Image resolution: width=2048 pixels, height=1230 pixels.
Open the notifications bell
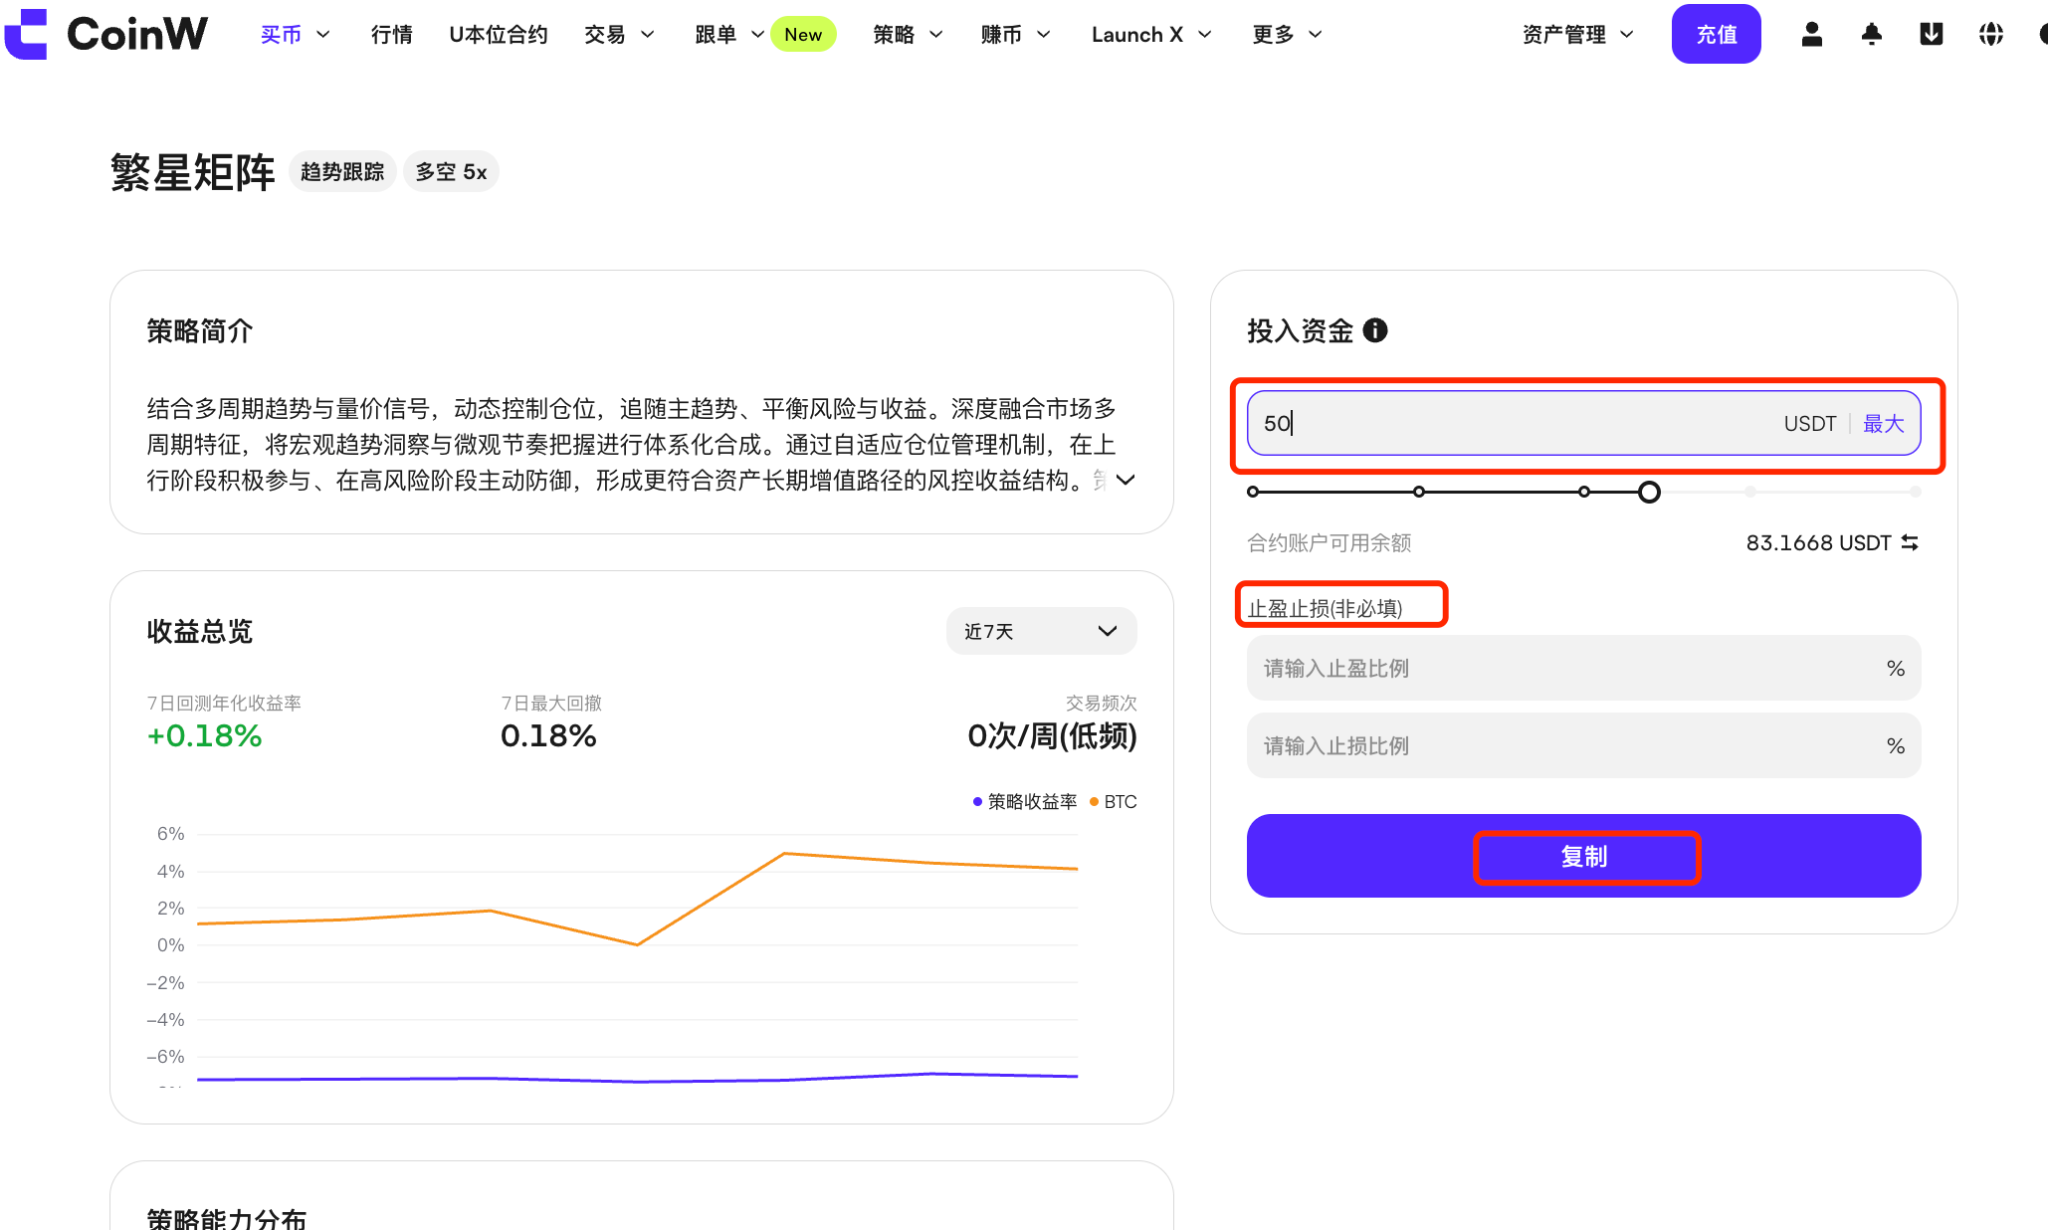[x=1871, y=34]
